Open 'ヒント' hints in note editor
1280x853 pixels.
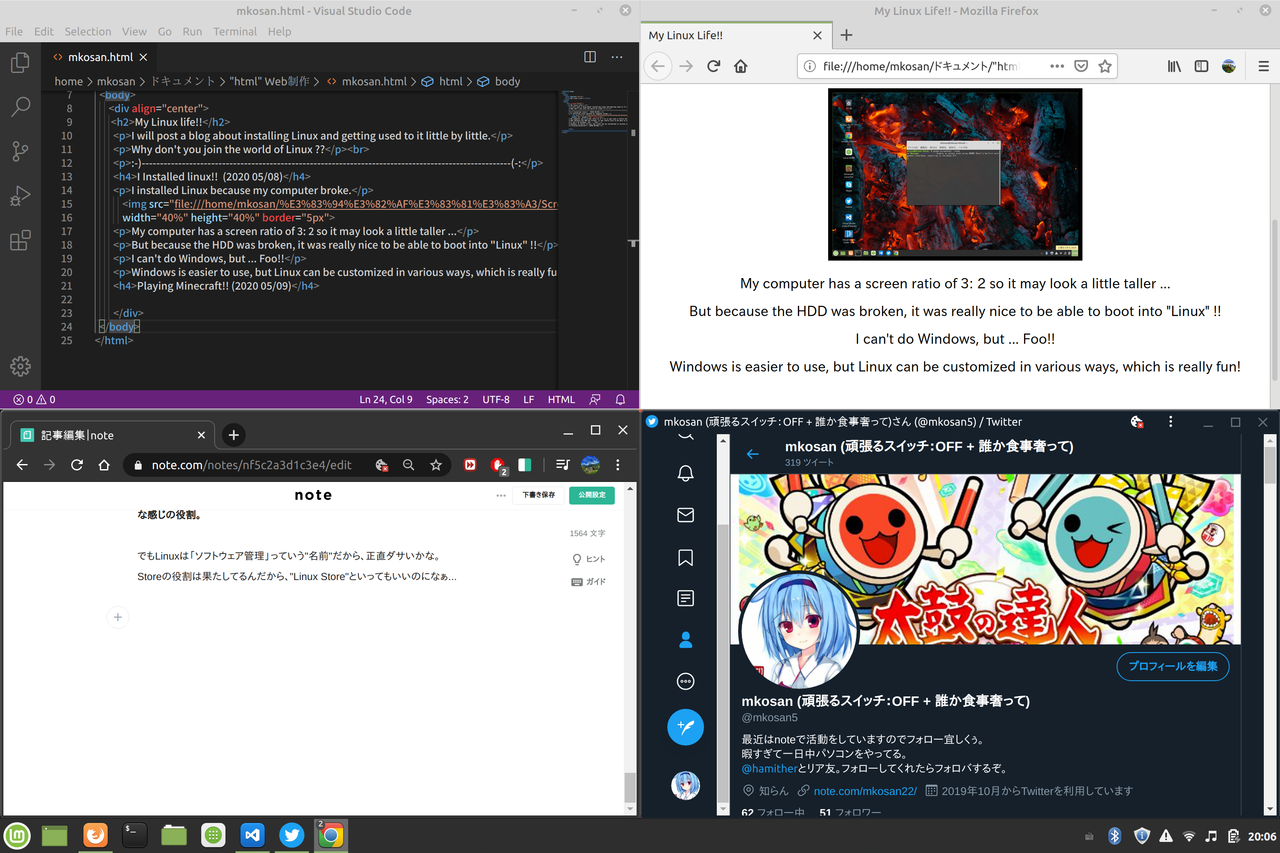[588, 559]
